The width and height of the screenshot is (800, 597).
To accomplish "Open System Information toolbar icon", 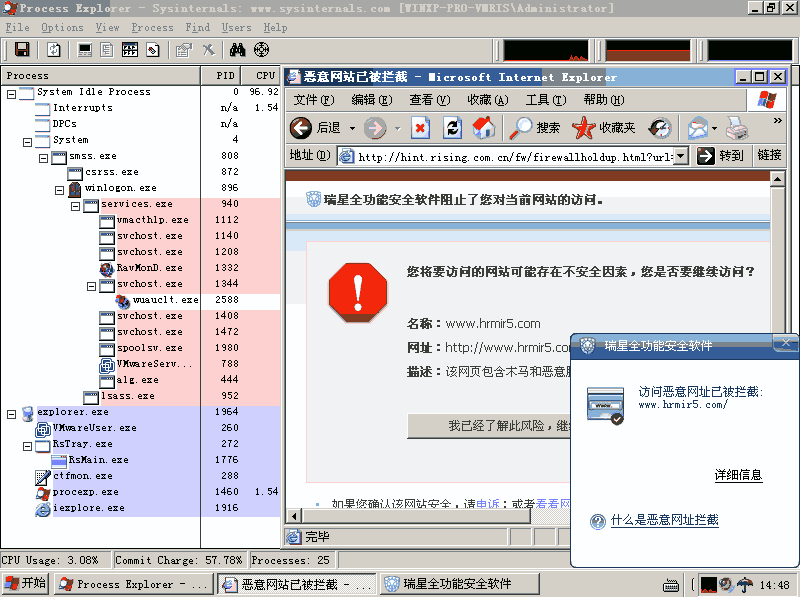I will 85,50.
